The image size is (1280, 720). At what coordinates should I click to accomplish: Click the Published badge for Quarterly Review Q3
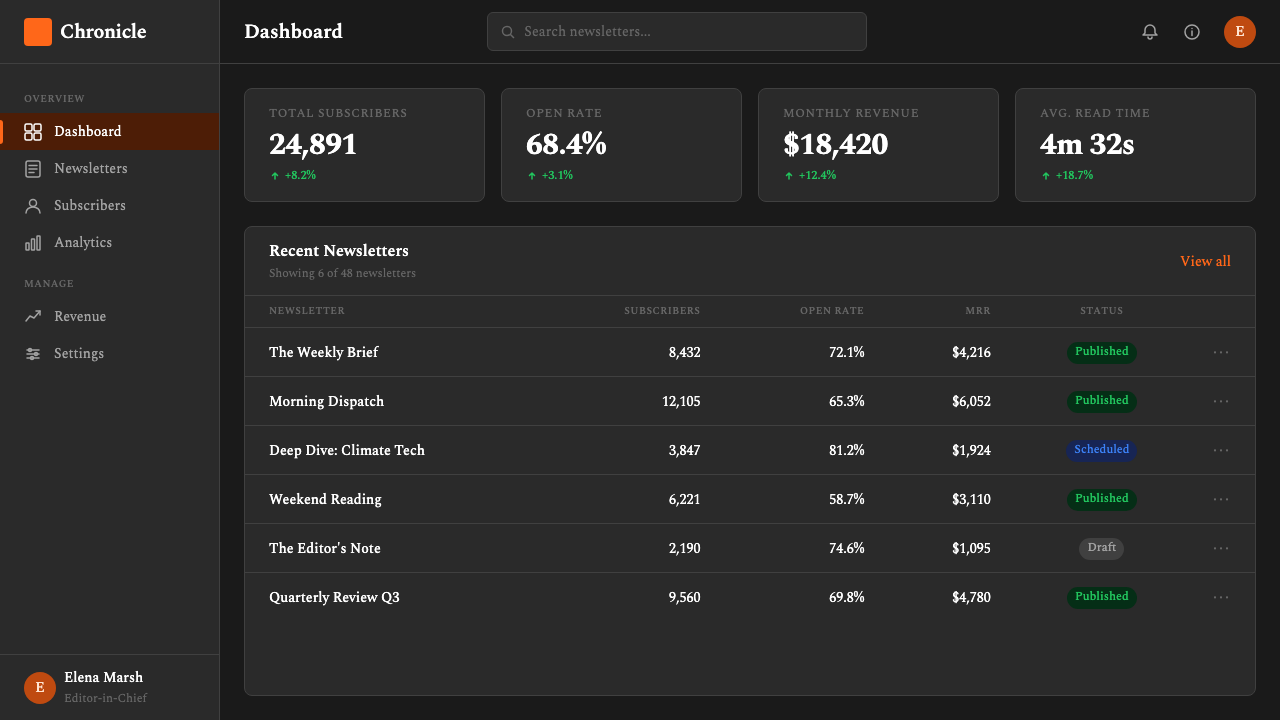coord(1102,597)
